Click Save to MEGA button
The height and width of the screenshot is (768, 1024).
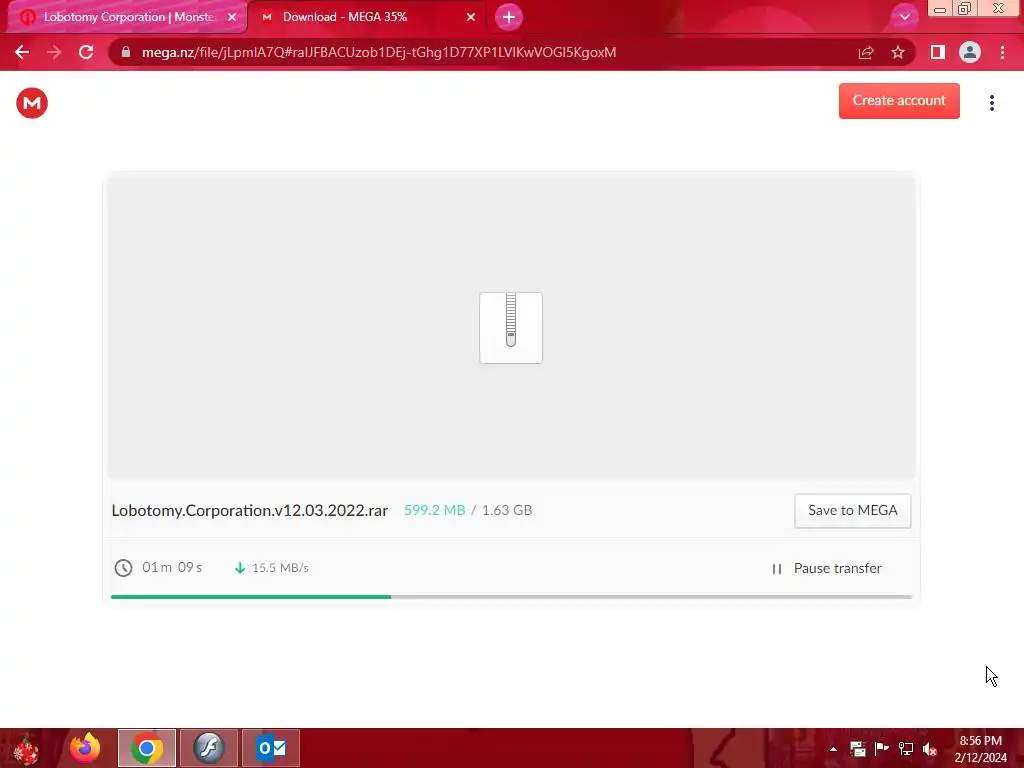point(852,511)
